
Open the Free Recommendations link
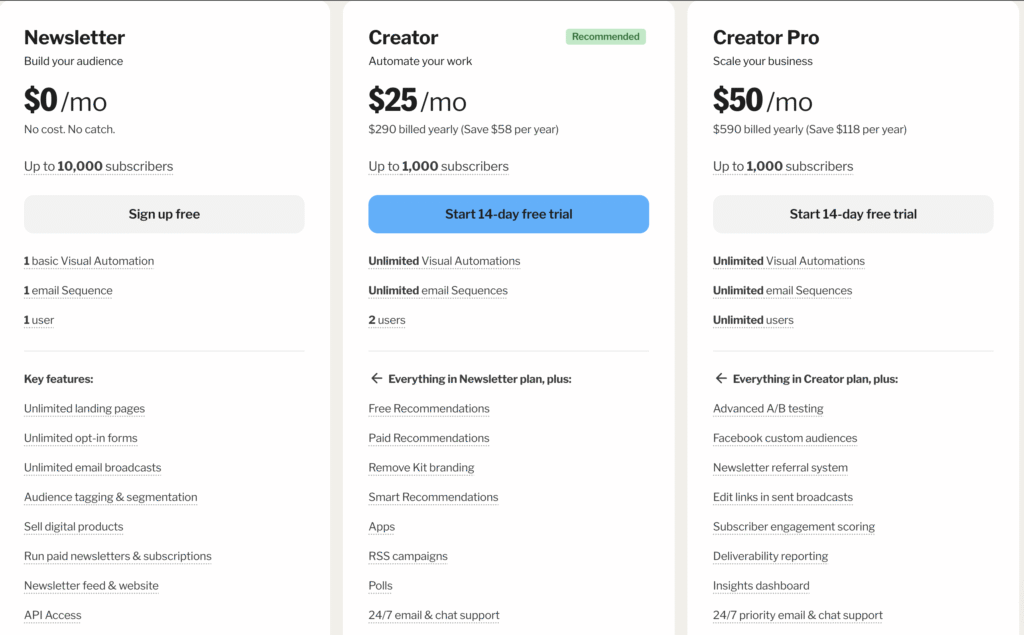pyautogui.click(x=429, y=408)
